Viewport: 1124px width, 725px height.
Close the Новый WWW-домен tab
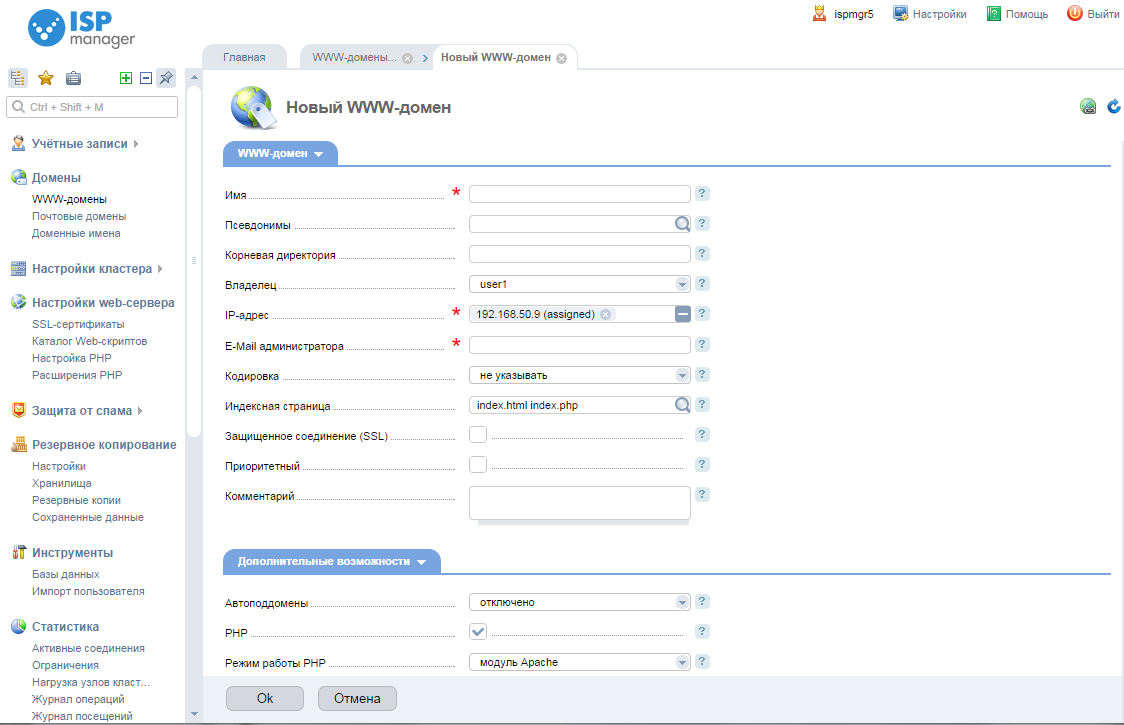[561, 58]
